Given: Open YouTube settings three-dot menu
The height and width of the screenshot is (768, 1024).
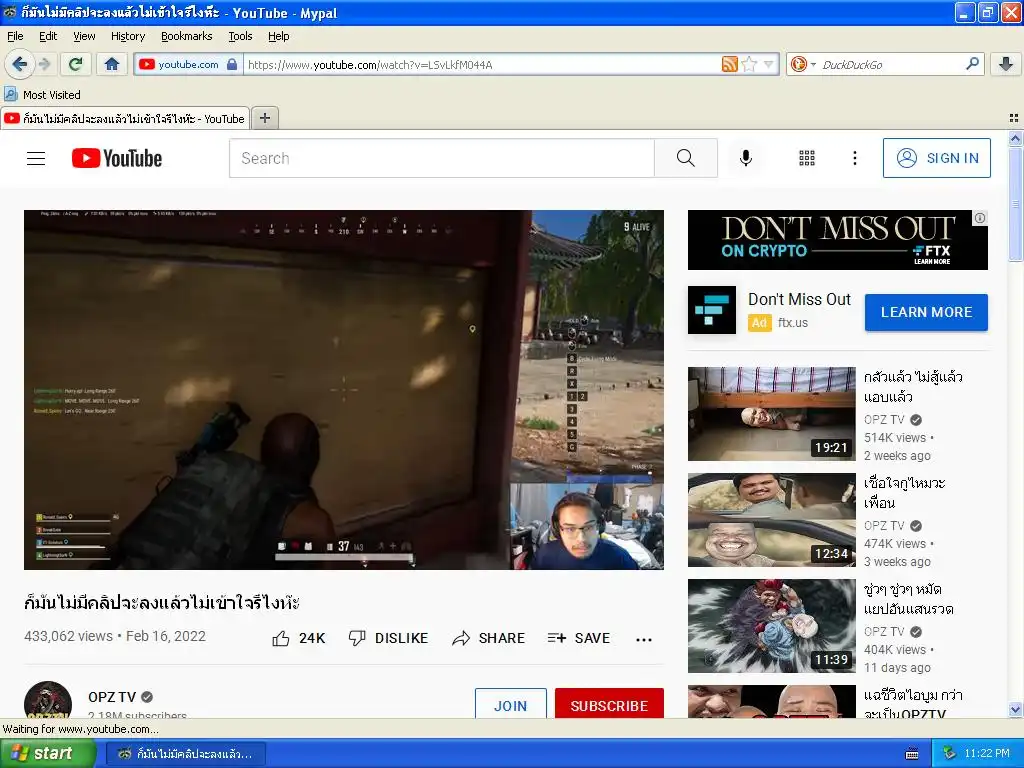Looking at the screenshot, I should tap(854, 158).
